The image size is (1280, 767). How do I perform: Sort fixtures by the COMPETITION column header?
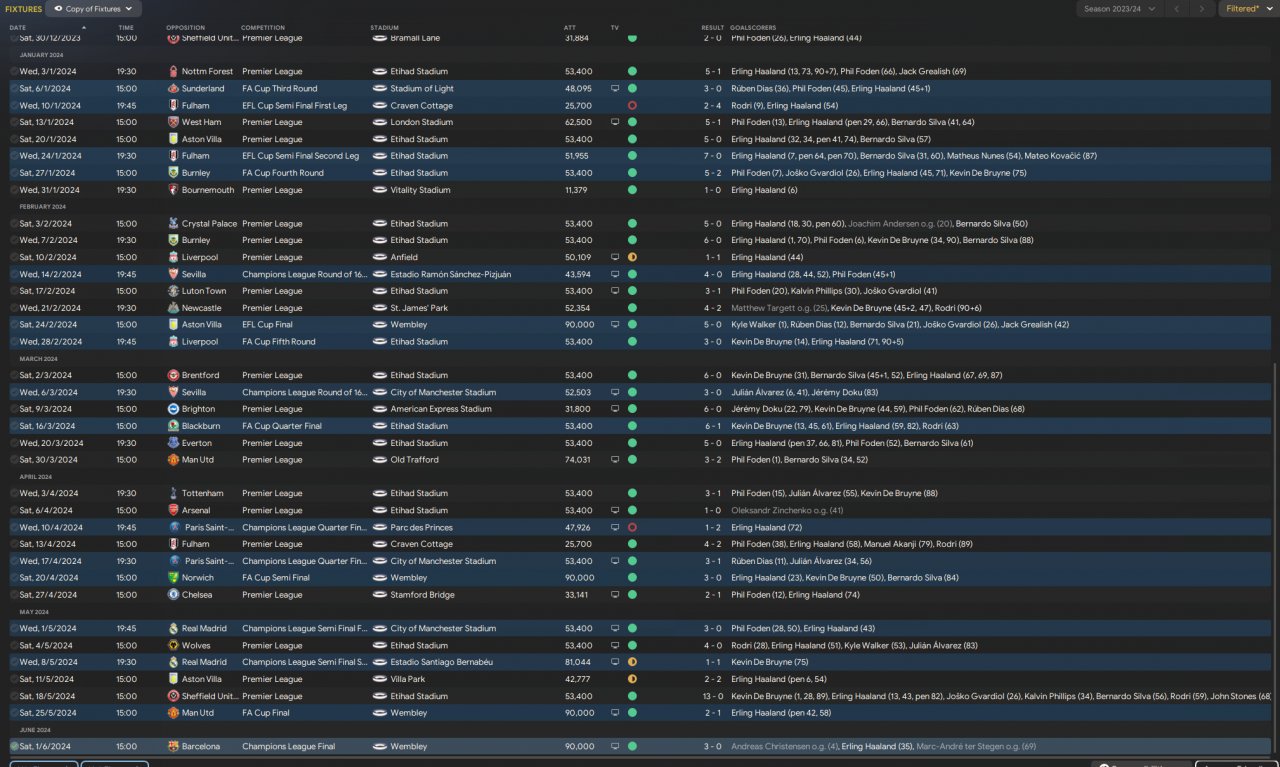[x=263, y=28]
